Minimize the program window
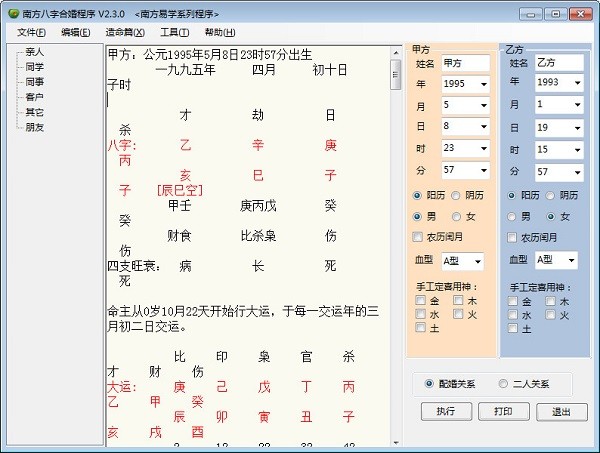The image size is (600, 453). click(530, 14)
